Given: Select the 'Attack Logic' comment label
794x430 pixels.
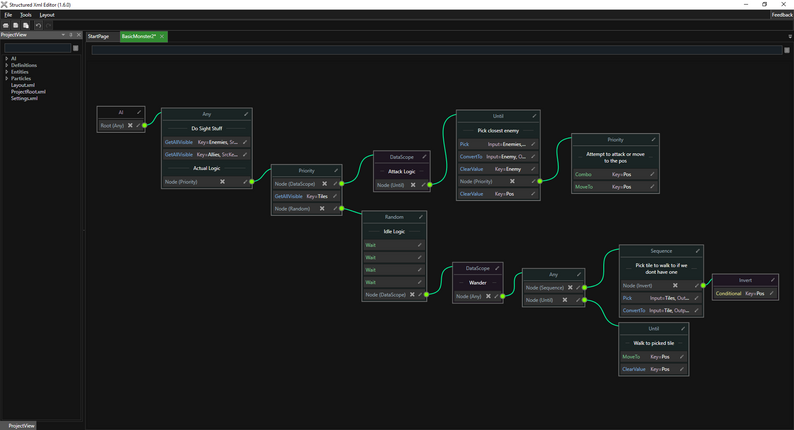Looking at the screenshot, I should [x=402, y=172].
